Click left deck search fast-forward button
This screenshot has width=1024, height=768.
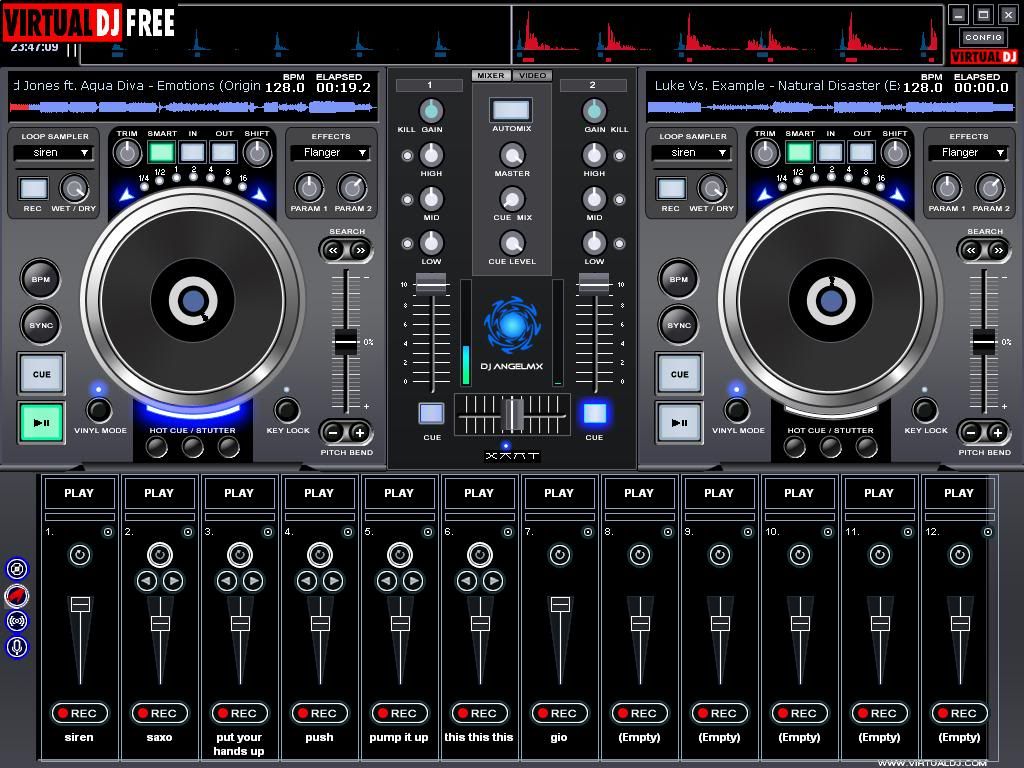click(x=360, y=249)
